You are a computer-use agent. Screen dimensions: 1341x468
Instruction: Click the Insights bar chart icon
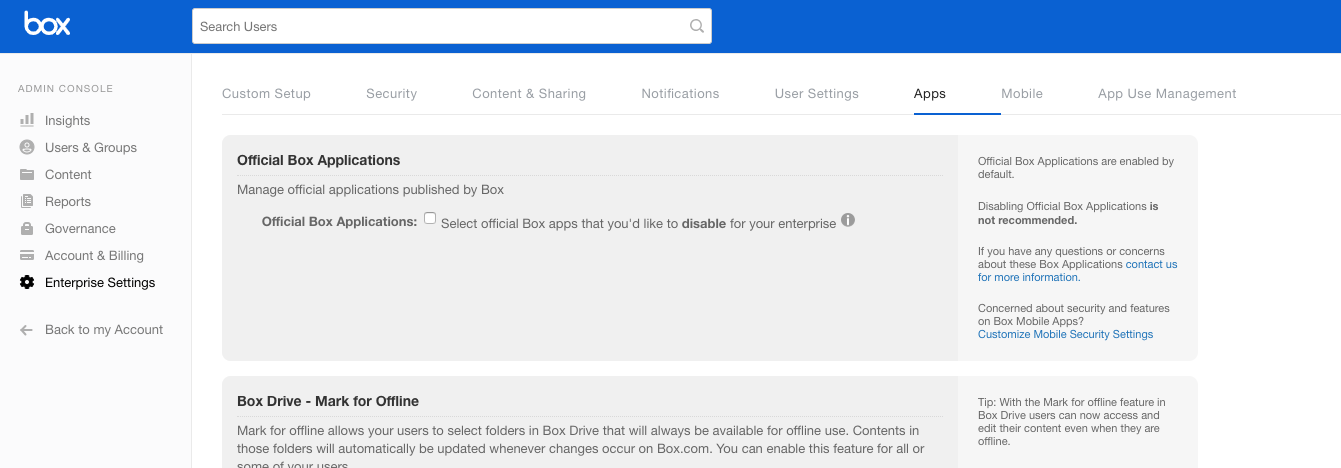(27, 120)
